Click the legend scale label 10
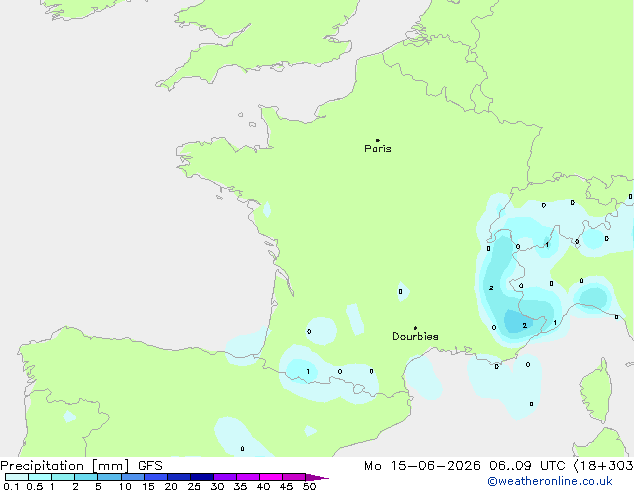The image size is (634, 490). click(x=125, y=486)
